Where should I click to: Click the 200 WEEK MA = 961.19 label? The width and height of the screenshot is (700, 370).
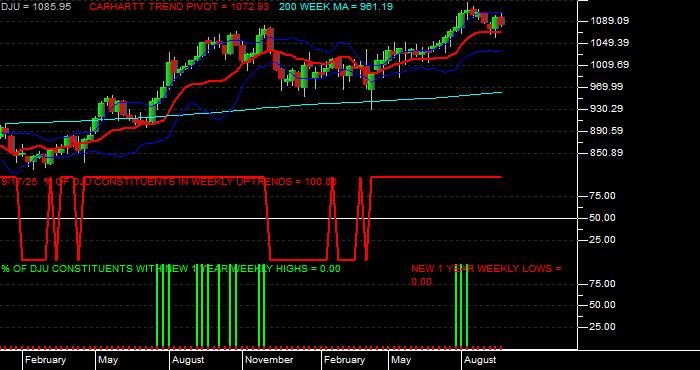(336, 7)
